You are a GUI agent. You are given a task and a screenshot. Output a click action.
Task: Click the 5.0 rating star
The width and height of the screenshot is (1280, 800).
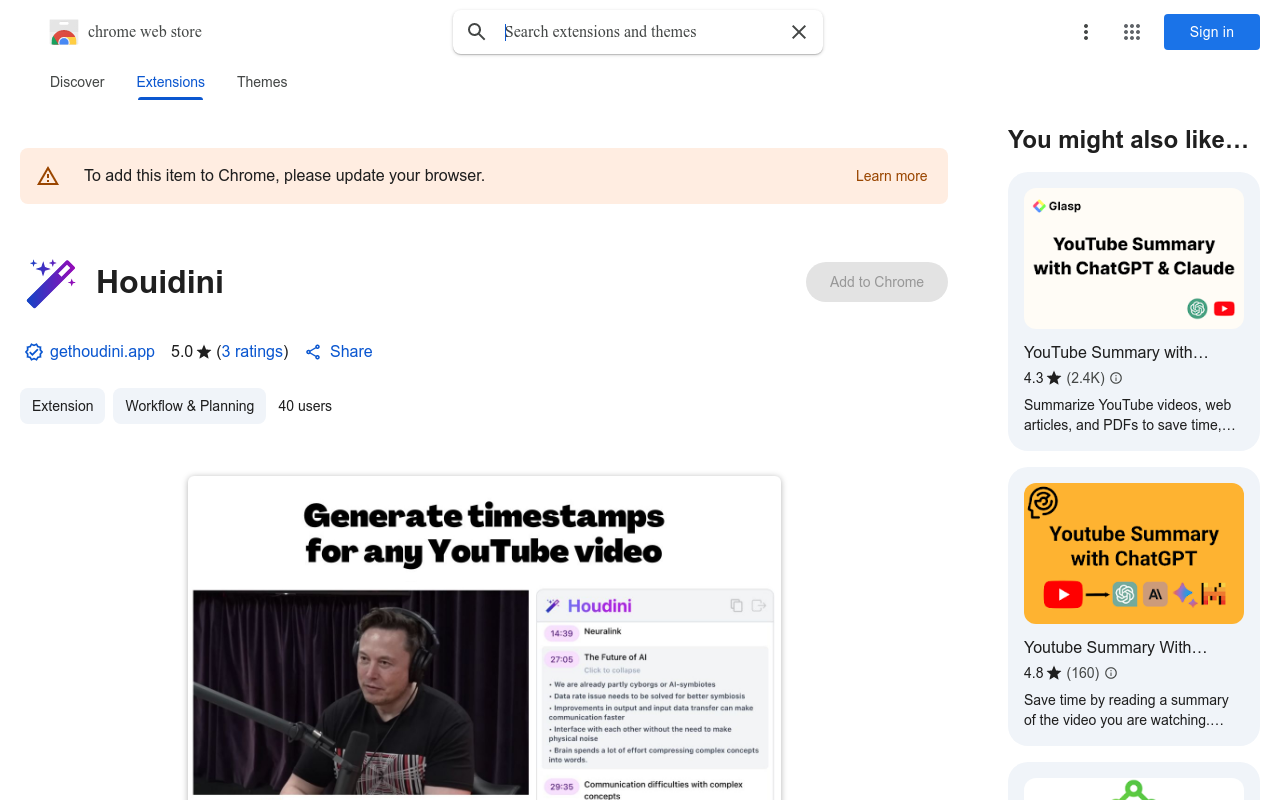tap(204, 352)
